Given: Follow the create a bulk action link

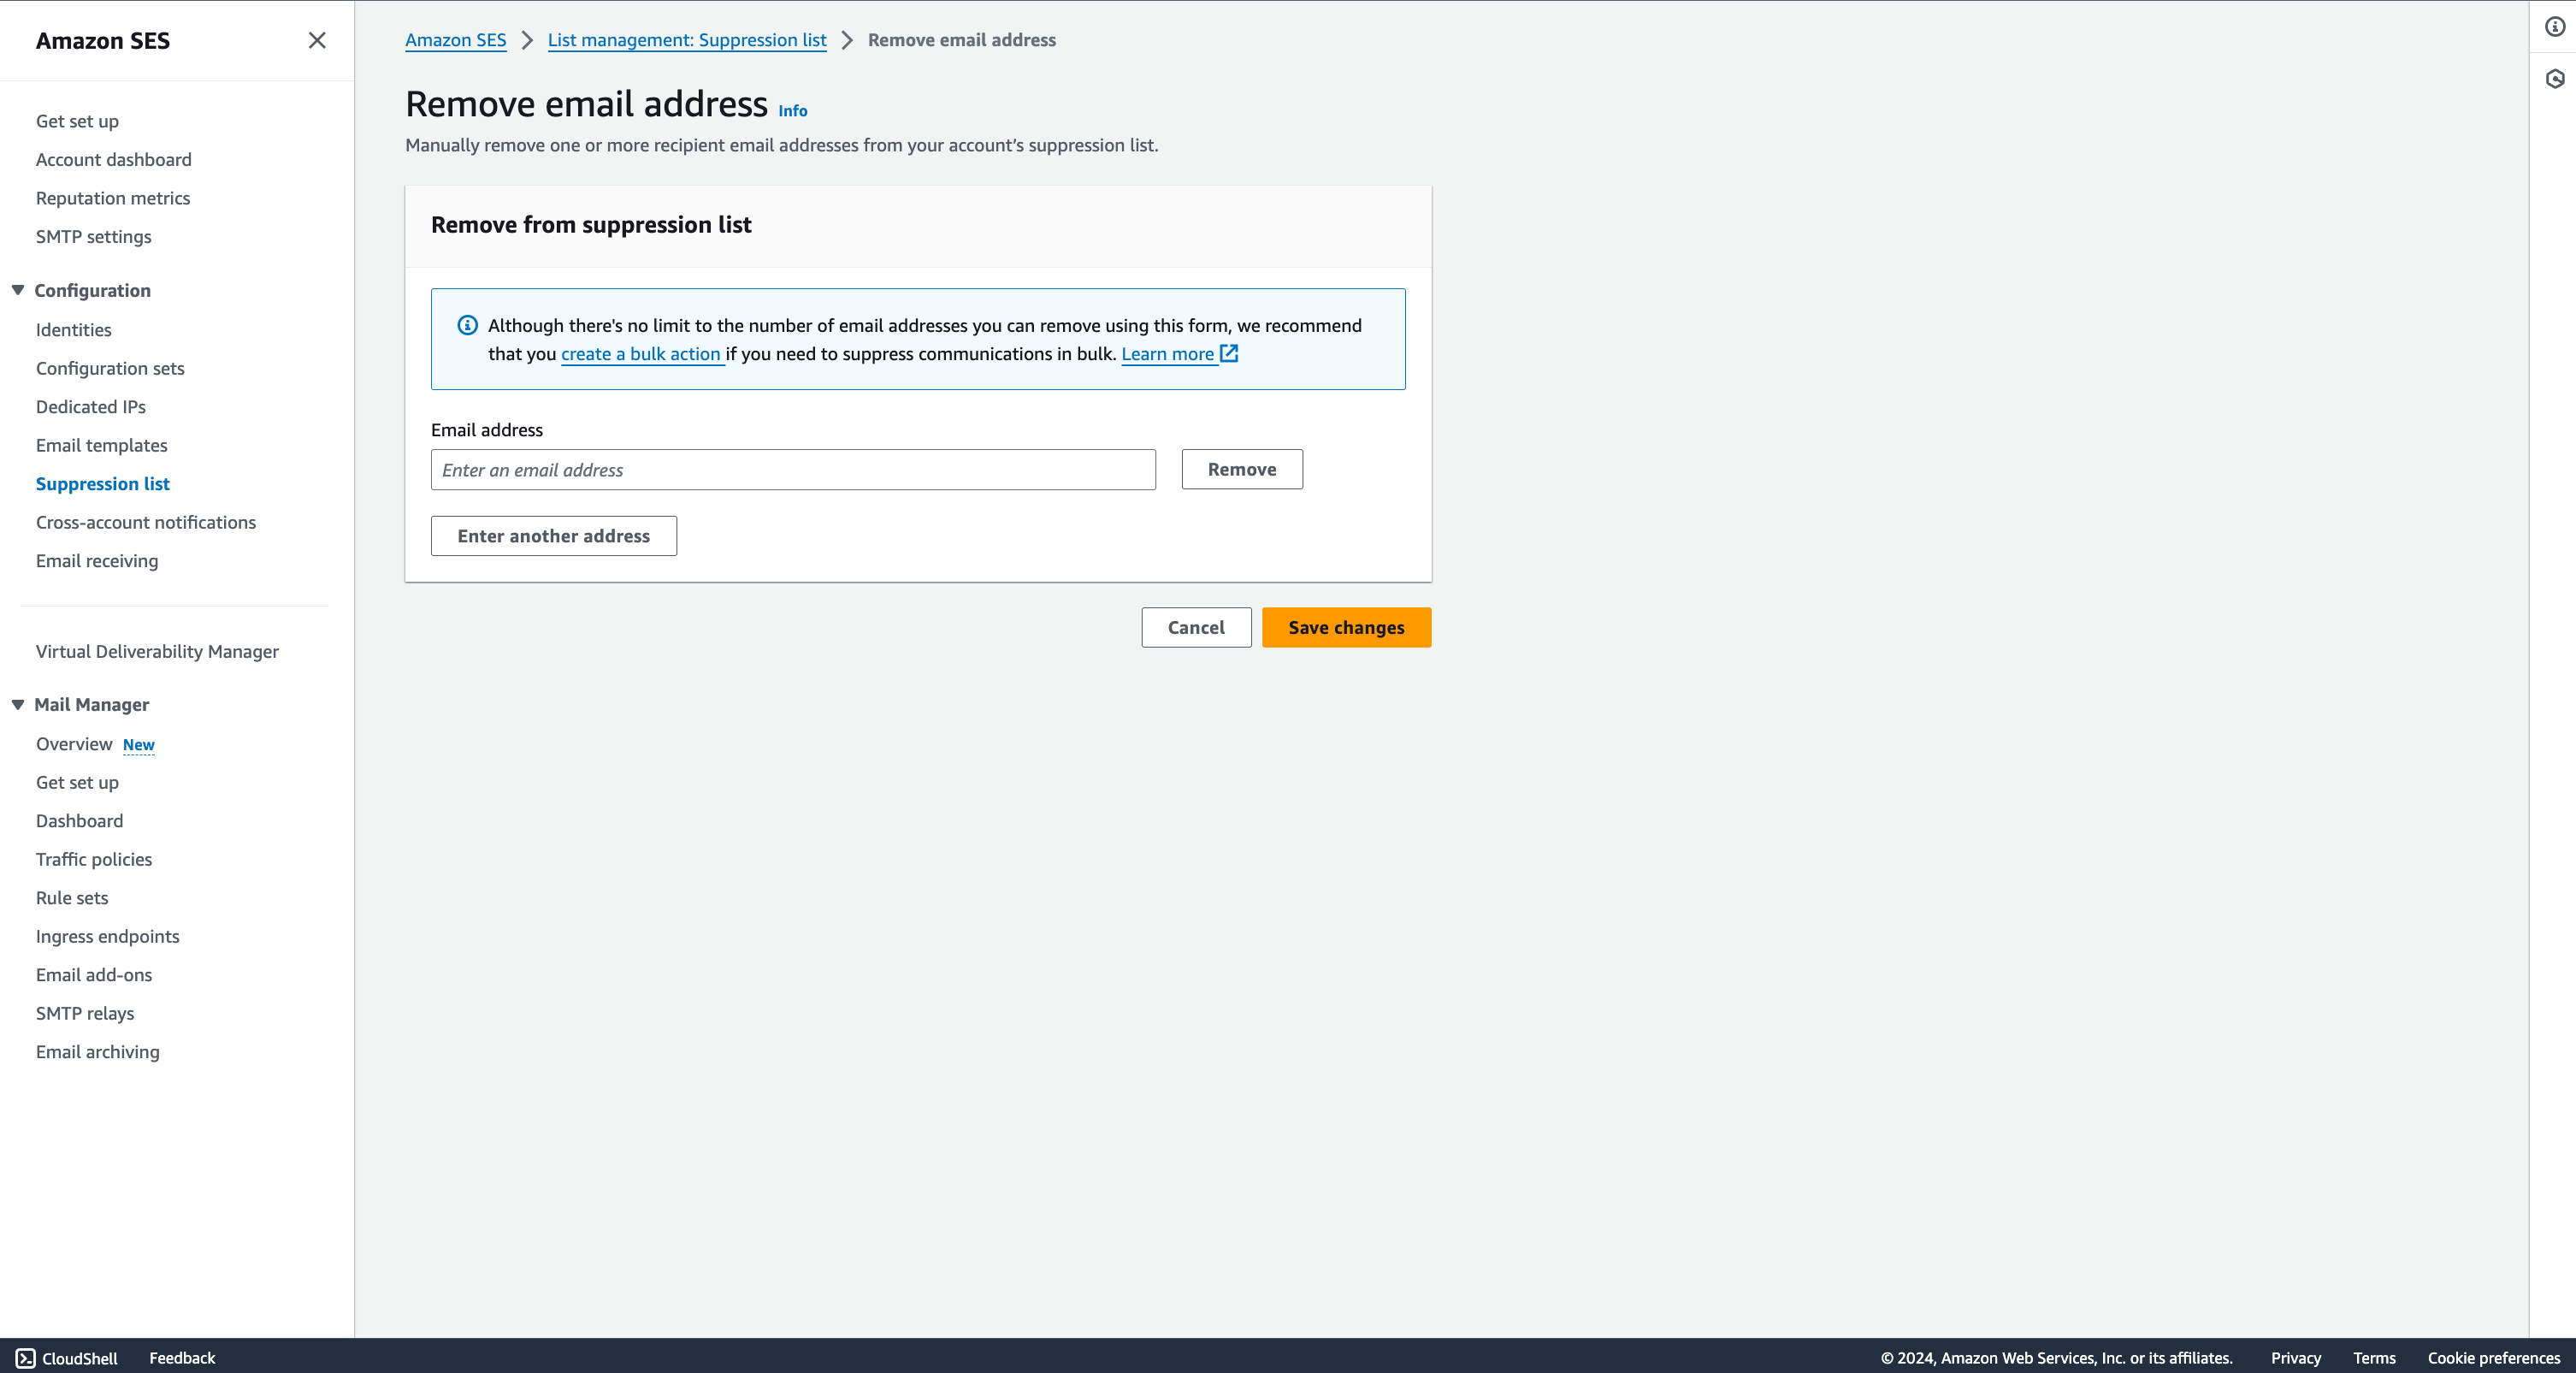Looking at the screenshot, I should point(641,354).
